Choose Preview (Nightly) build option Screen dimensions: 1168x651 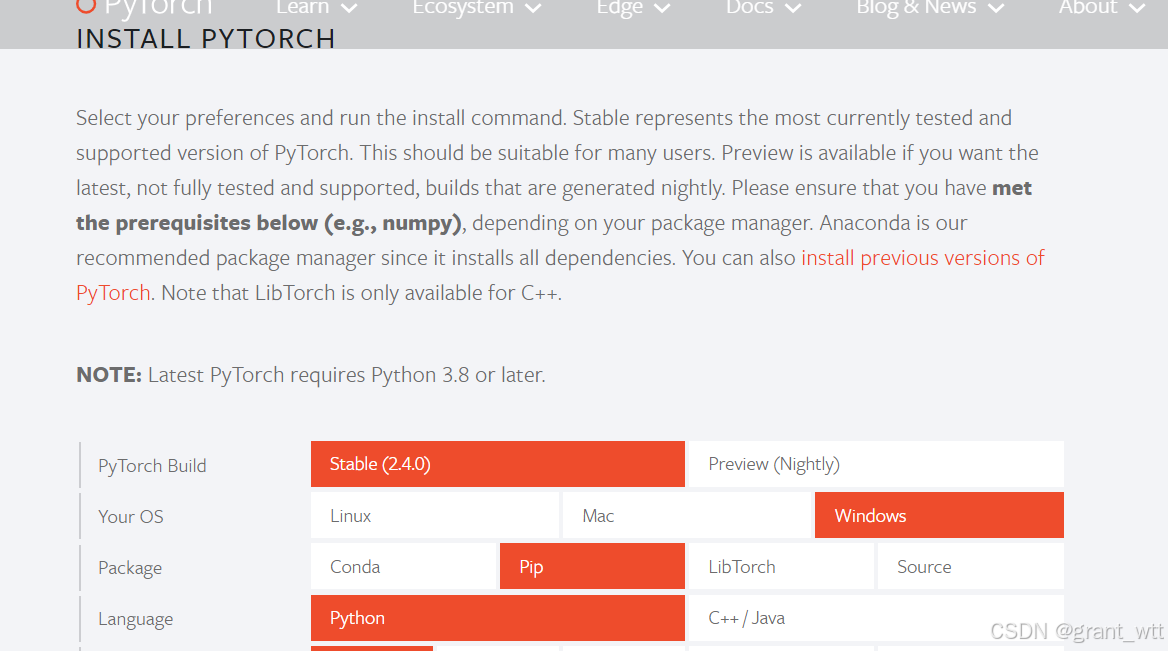tap(875, 464)
